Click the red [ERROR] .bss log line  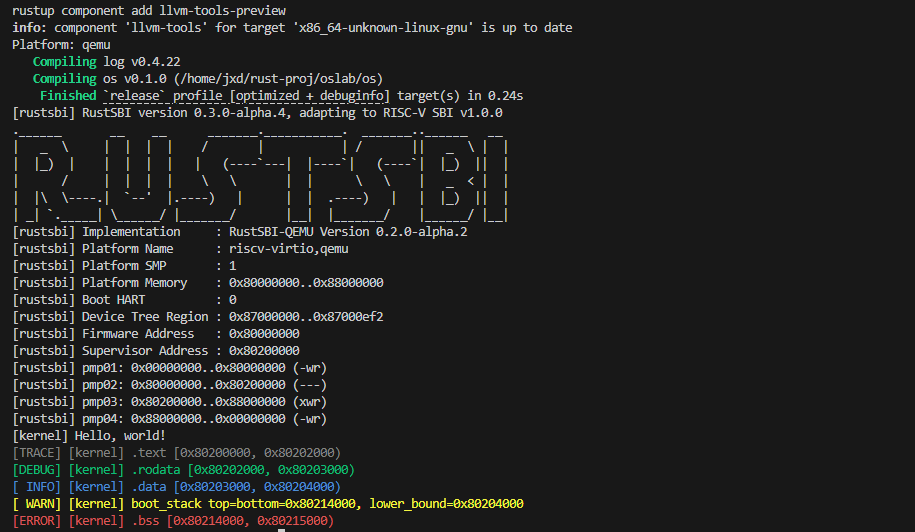click(x=173, y=520)
